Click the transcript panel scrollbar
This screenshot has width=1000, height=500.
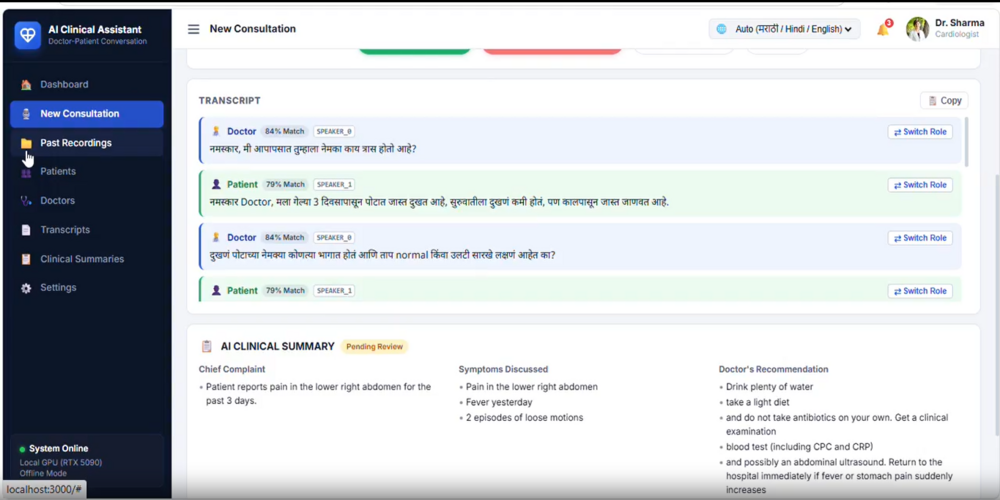pos(967,142)
